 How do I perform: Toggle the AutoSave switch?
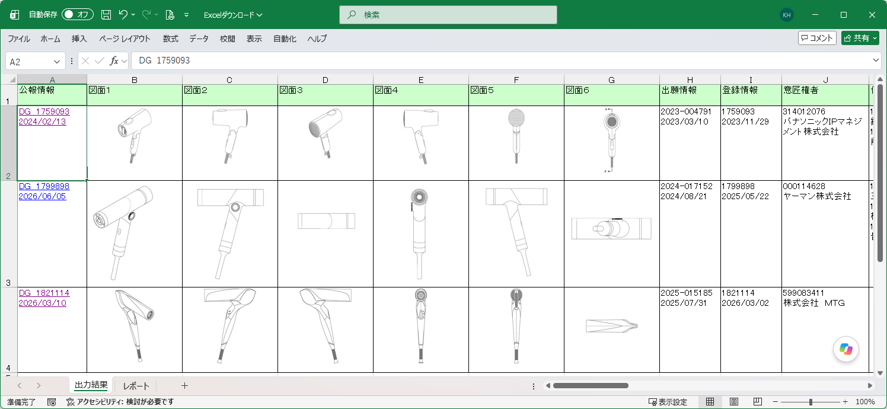pyautogui.click(x=77, y=15)
